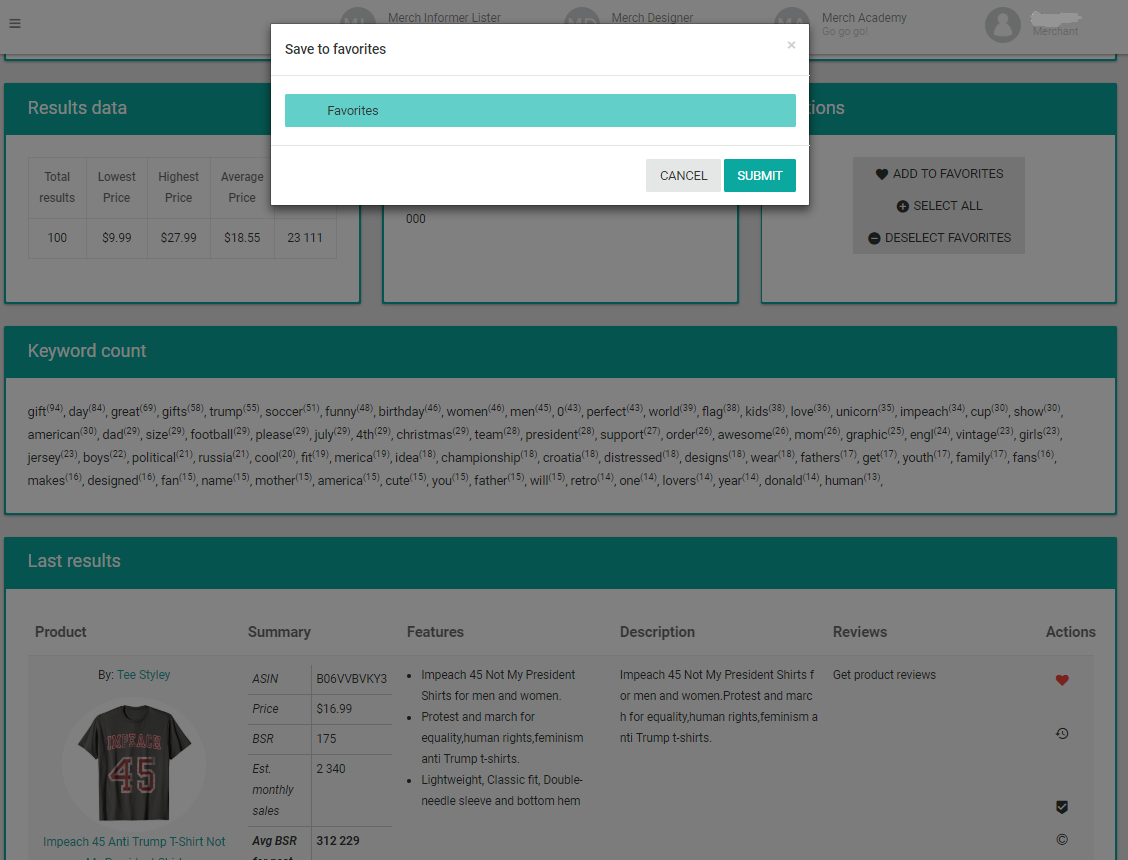Image resolution: width=1128 pixels, height=860 pixels.
Task: Click estimated monthly sales 2 340
Action: tap(330, 769)
